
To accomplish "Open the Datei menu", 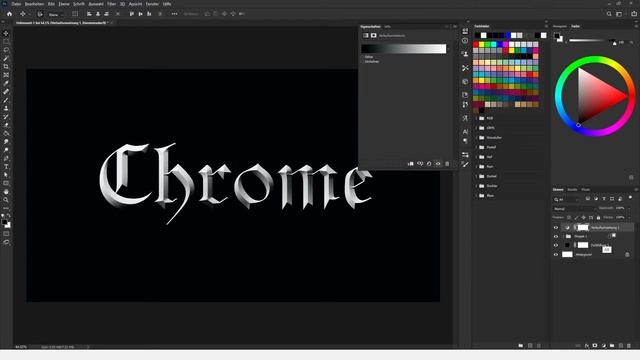I will point(16,4).
